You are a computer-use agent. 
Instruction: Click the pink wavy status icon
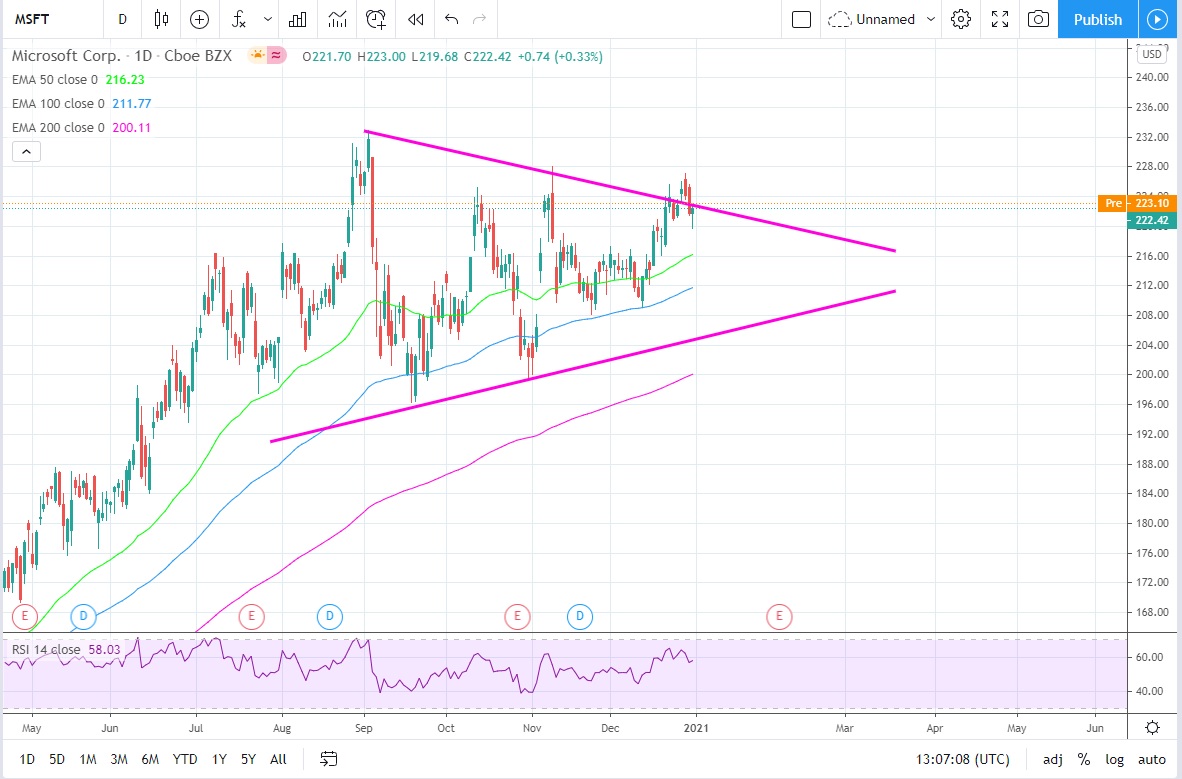pyautogui.click(x=277, y=55)
